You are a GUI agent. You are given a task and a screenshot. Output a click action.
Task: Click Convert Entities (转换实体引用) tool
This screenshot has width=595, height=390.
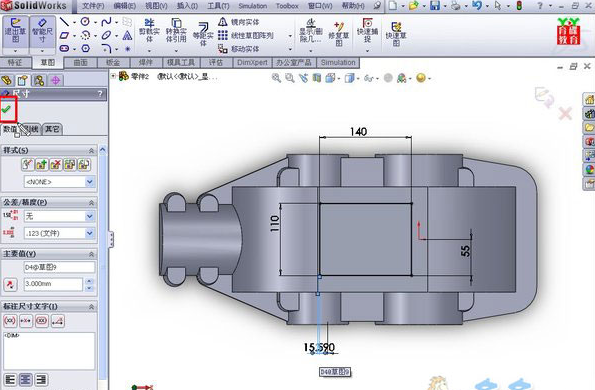click(176, 31)
